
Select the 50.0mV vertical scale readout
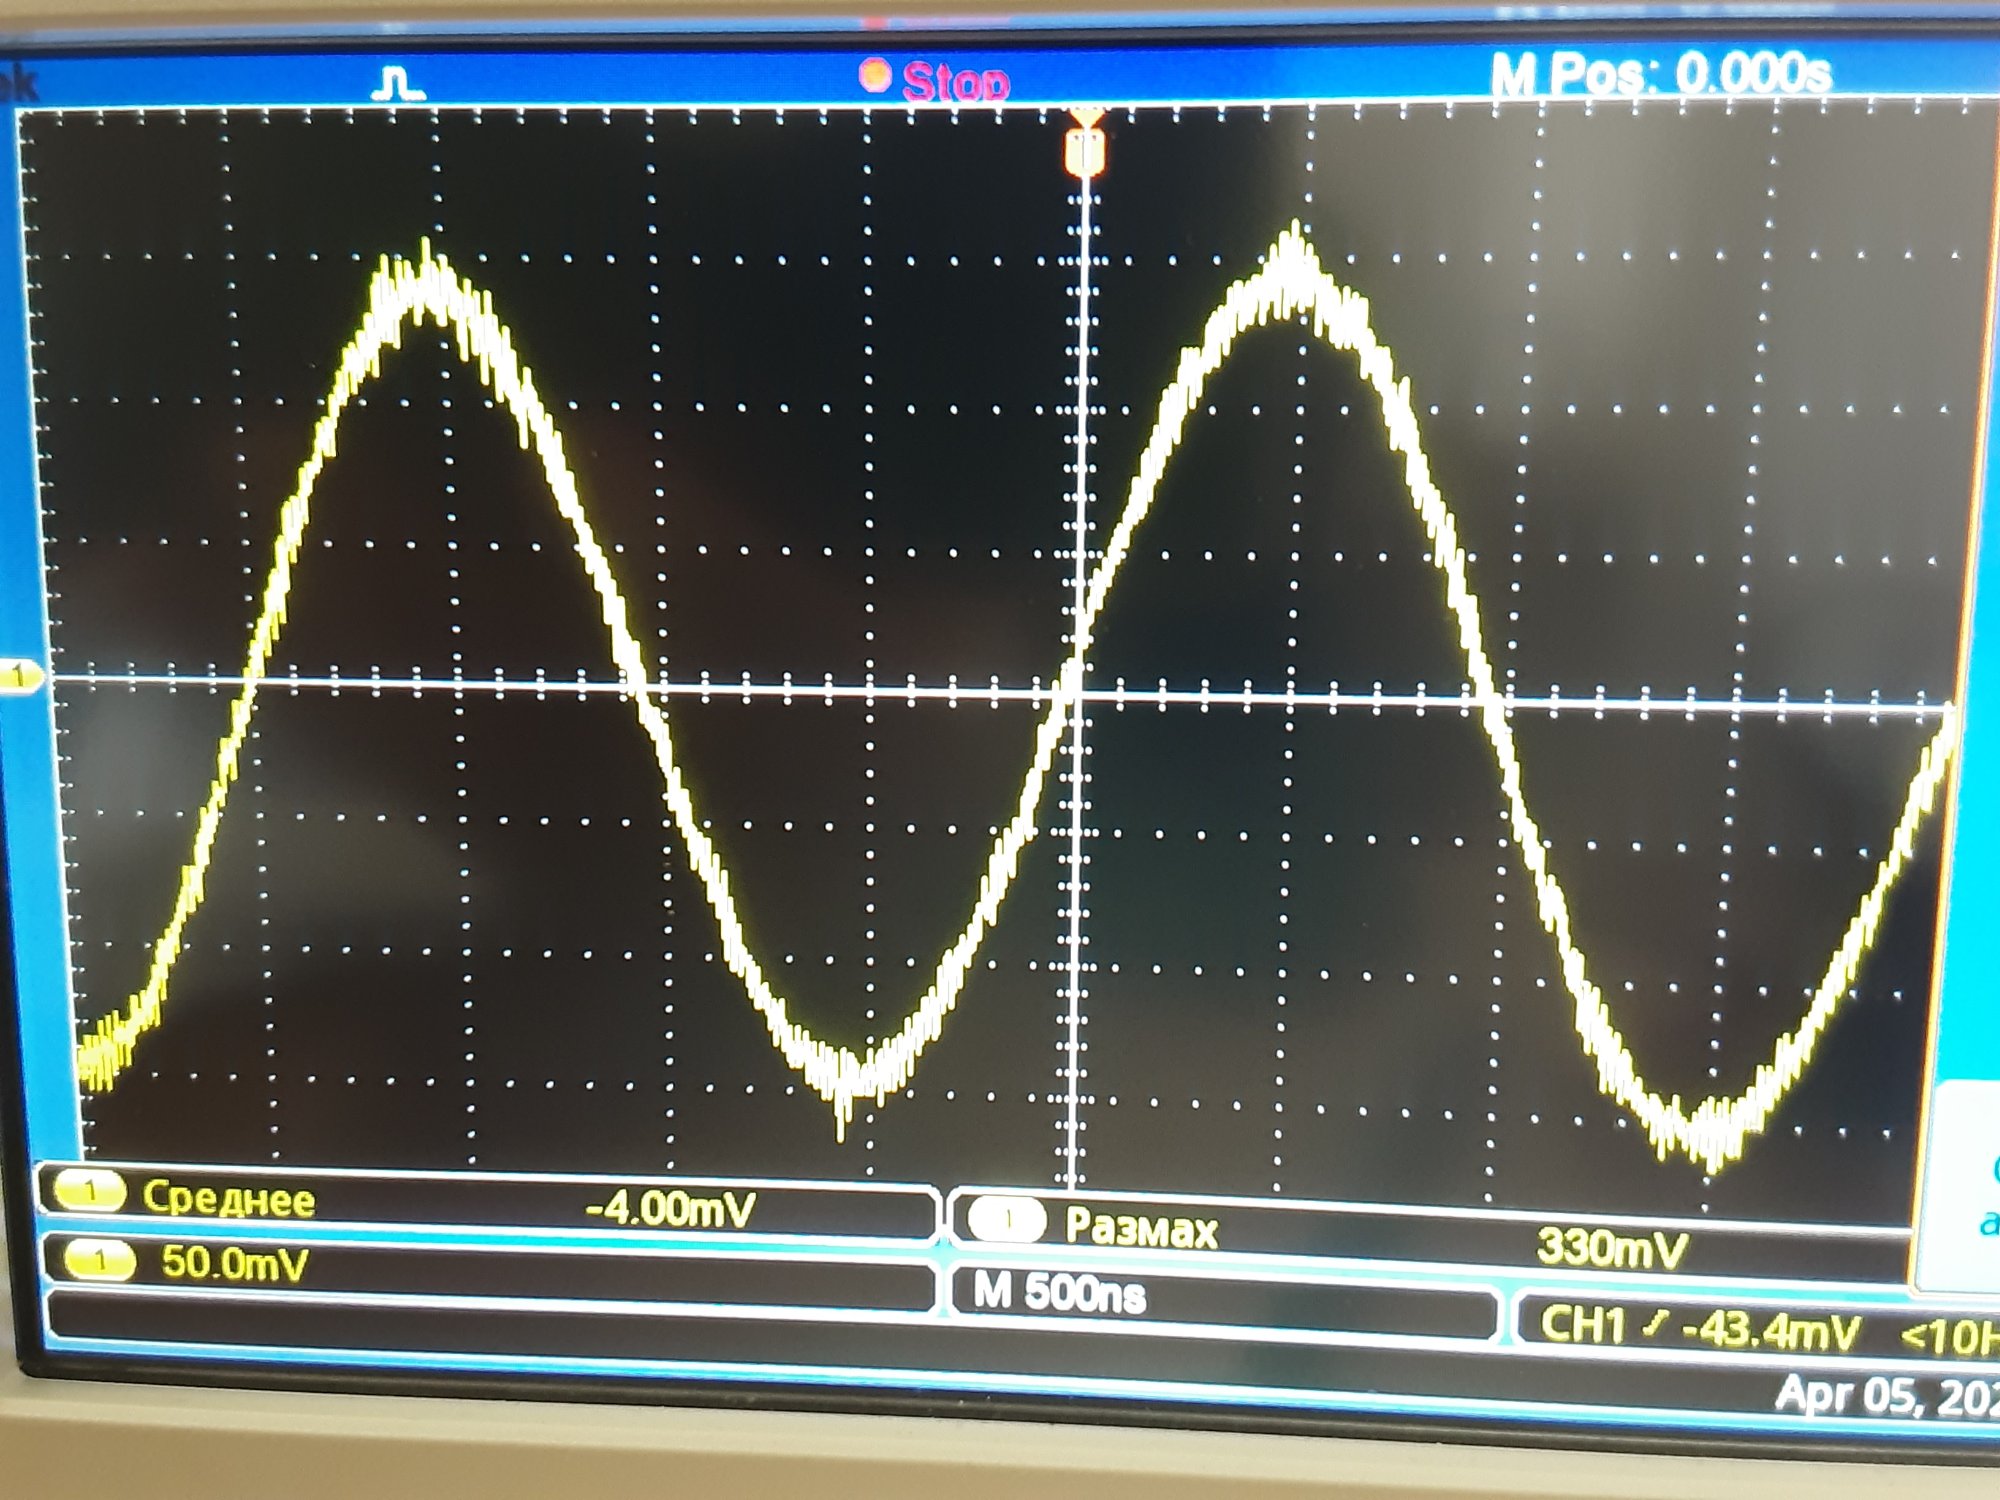point(235,1264)
